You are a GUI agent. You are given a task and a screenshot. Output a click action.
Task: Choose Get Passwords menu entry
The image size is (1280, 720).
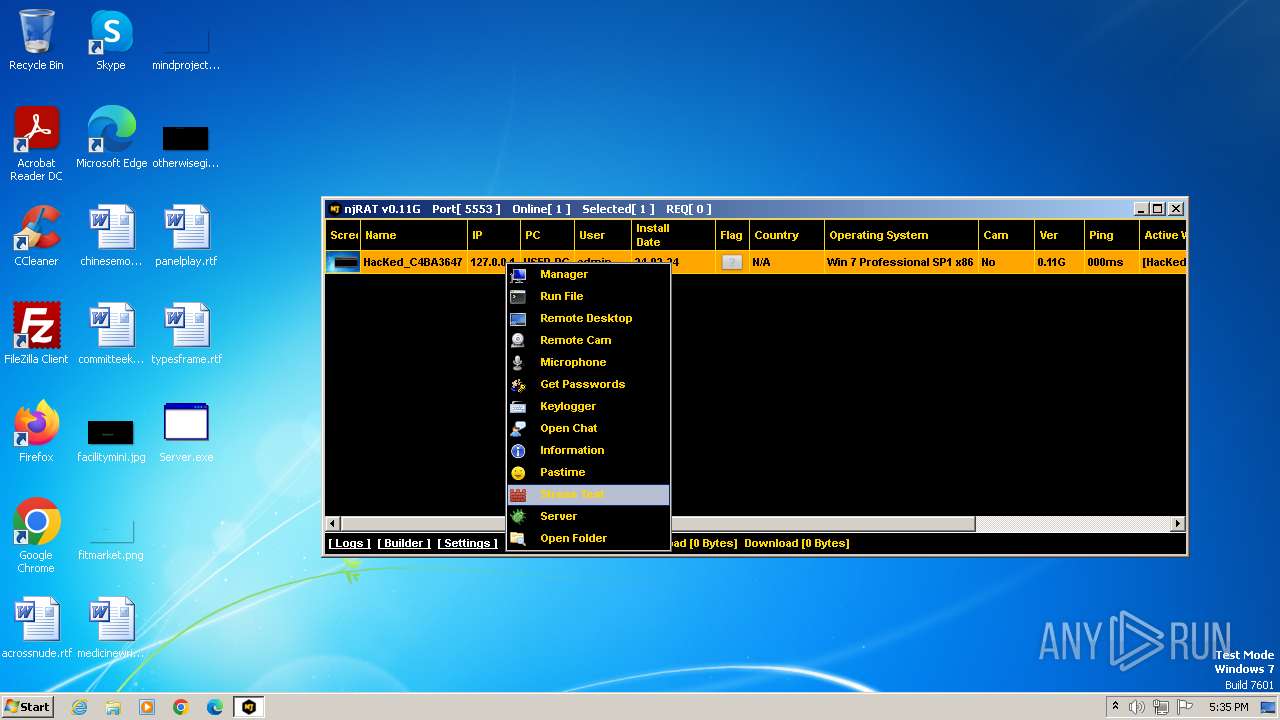(x=588, y=385)
